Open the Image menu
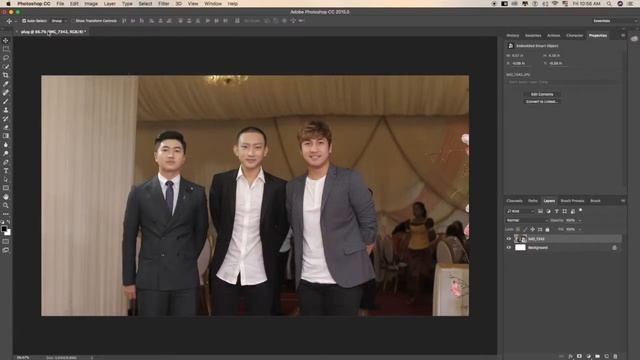The width and height of the screenshot is (640, 360). pyautogui.click(x=91, y=4)
